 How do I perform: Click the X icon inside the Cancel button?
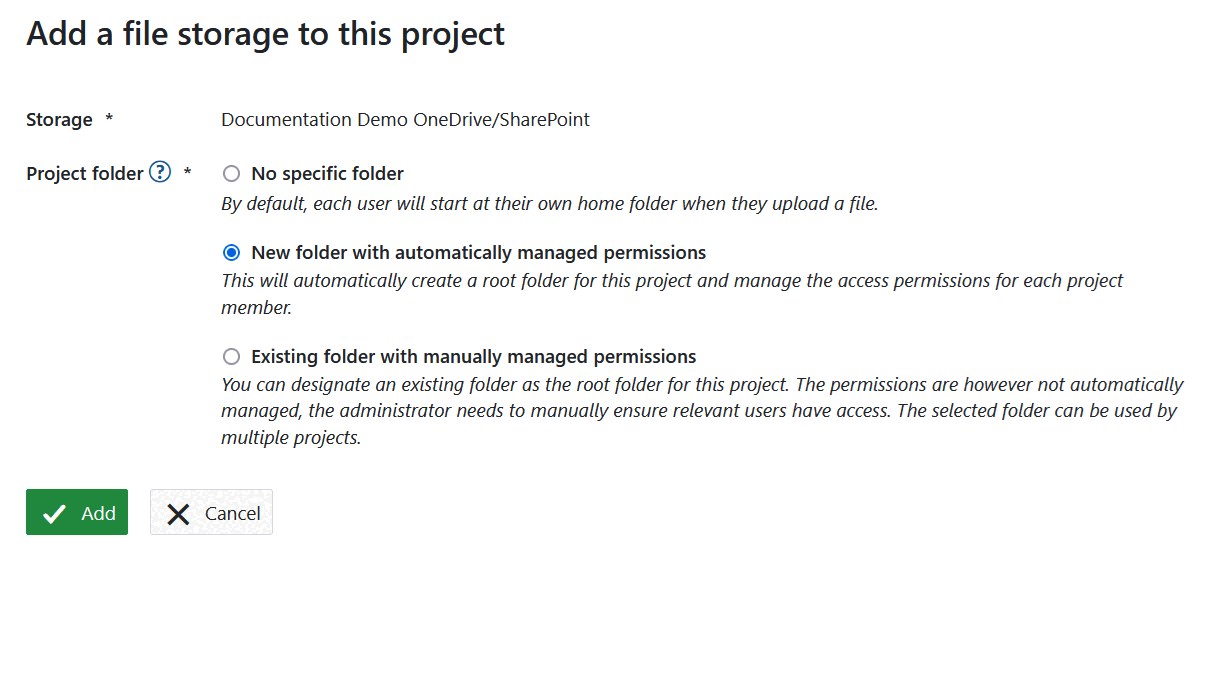(x=178, y=512)
